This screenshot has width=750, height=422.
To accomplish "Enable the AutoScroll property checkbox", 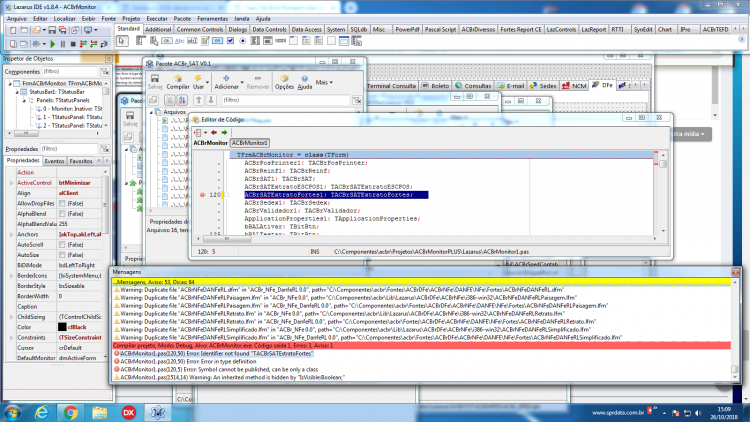I will [62, 244].
